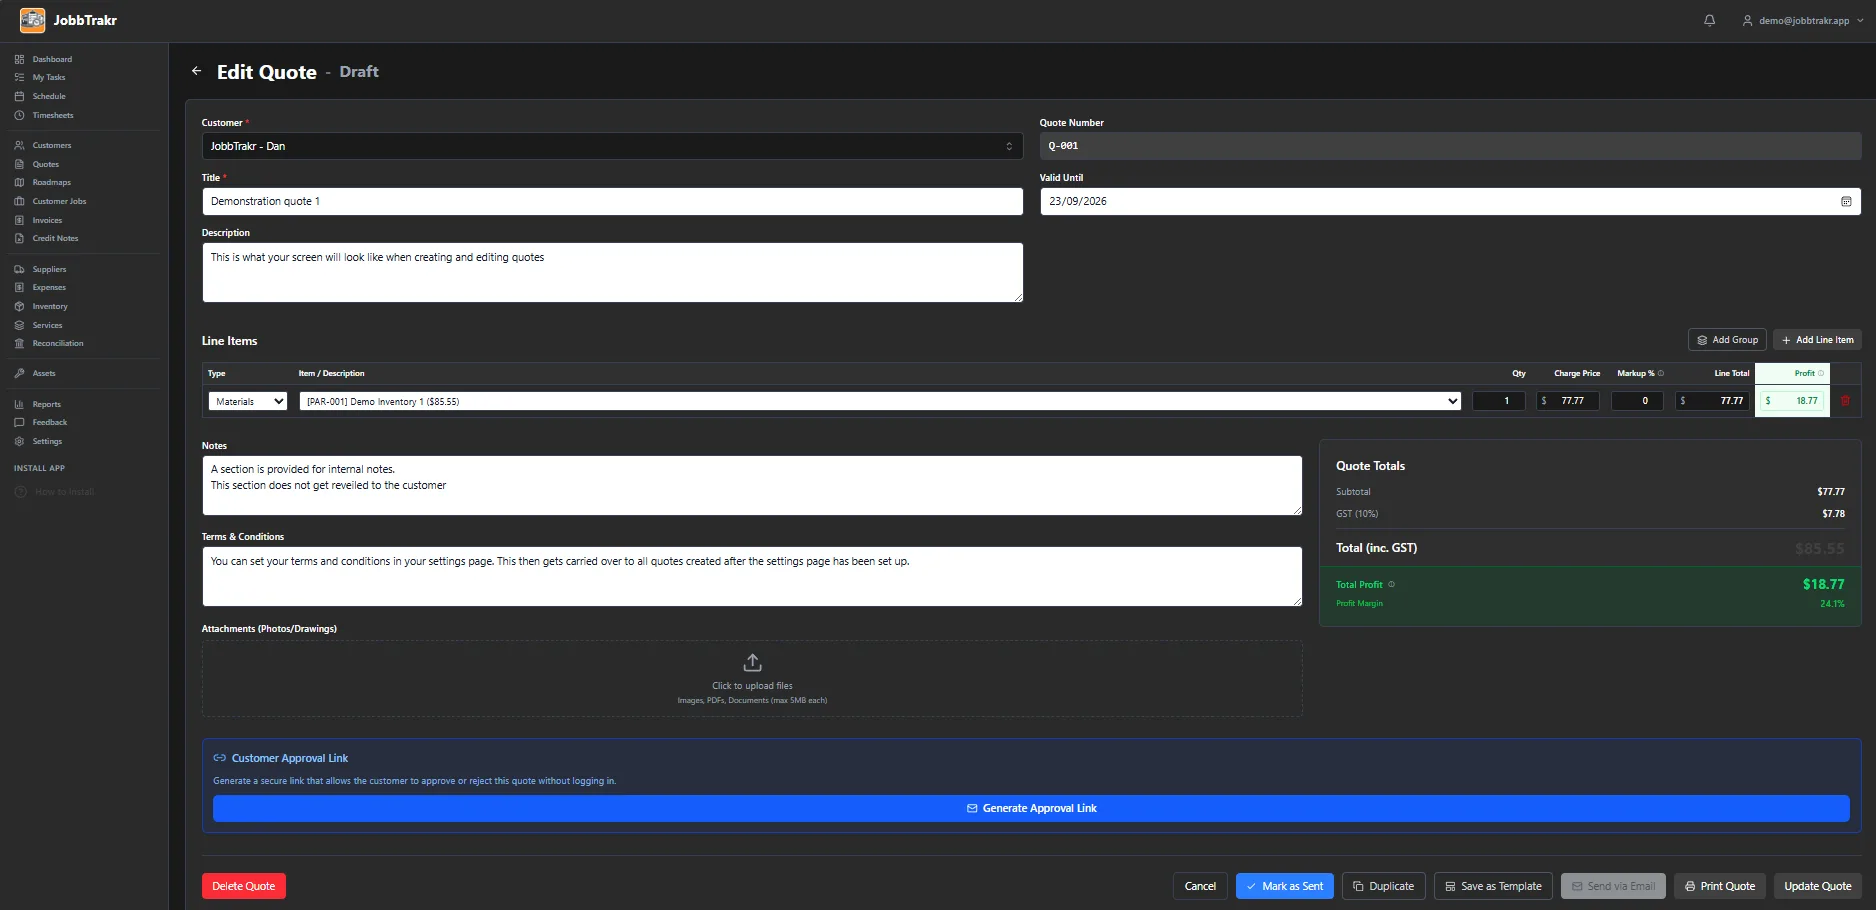
Task: Click the Schedule calendar icon in sidebar
Action: (x=19, y=96)
